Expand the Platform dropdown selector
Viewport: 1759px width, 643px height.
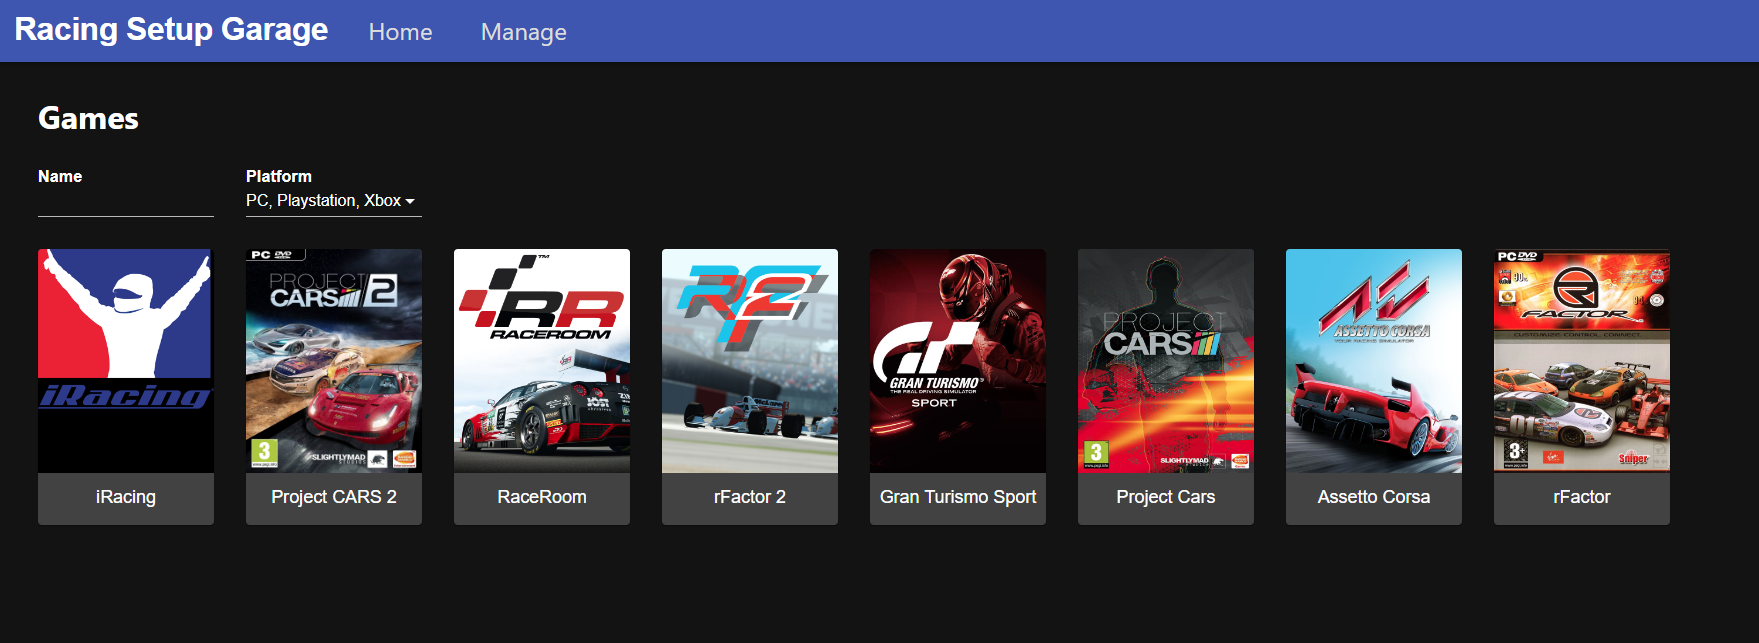pos(334,201)
